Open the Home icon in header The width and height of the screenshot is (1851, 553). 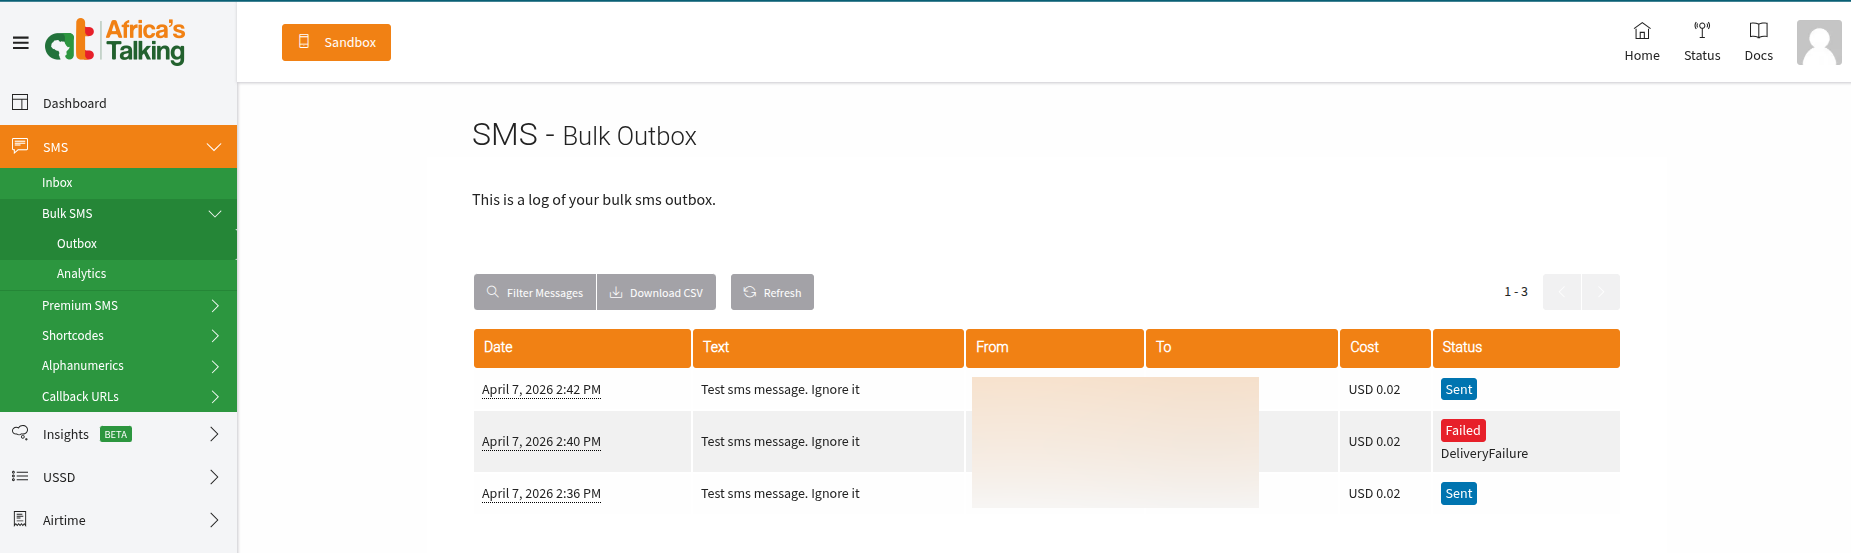1641,31
